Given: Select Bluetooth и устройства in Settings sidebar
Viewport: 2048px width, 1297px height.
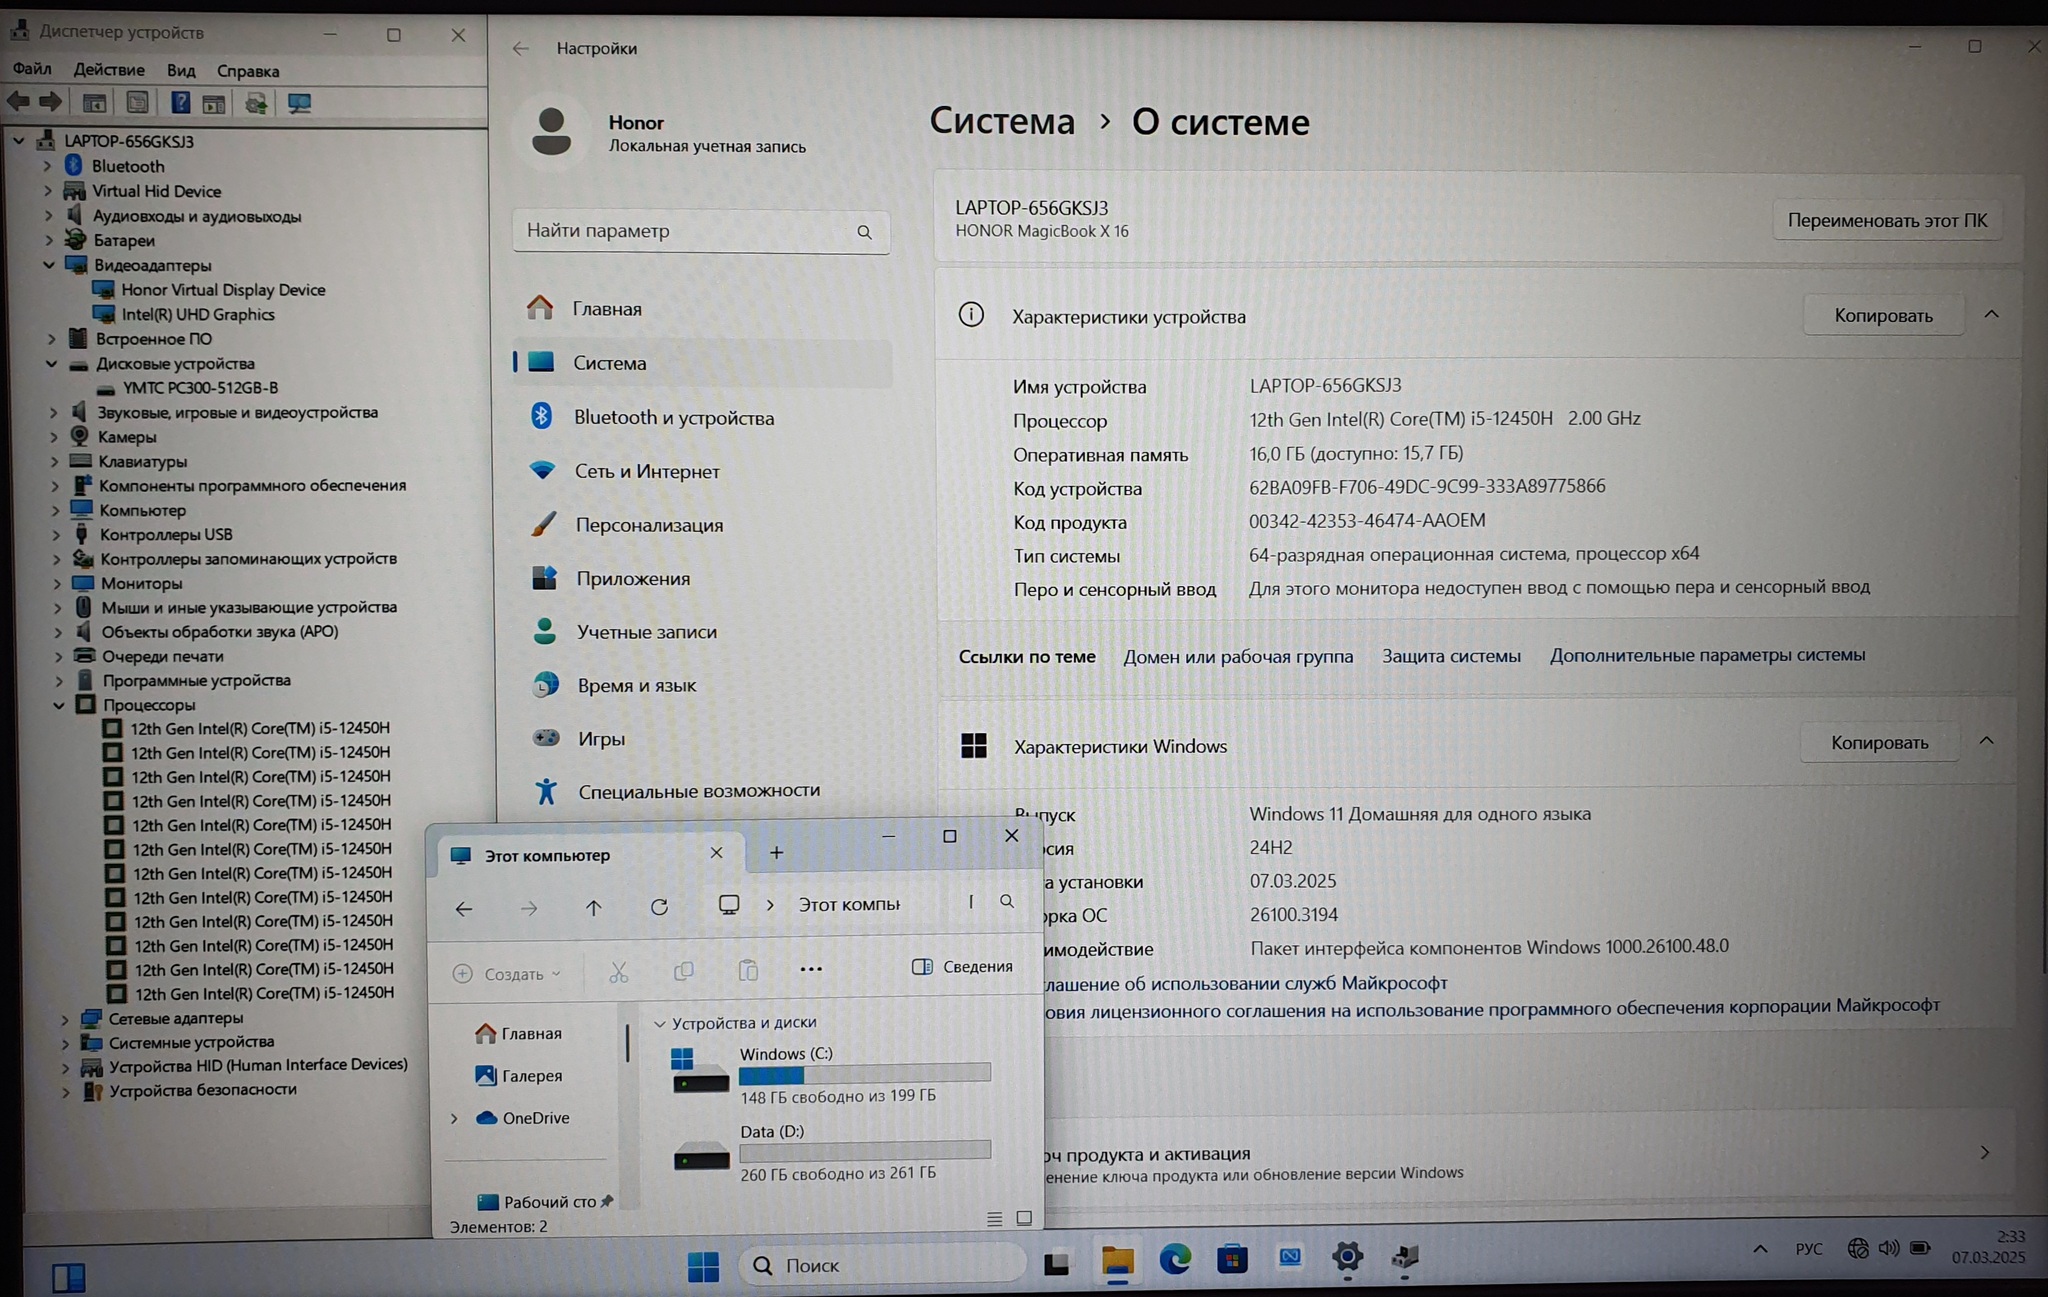Looking at the screenshot, I should [673, 417].
